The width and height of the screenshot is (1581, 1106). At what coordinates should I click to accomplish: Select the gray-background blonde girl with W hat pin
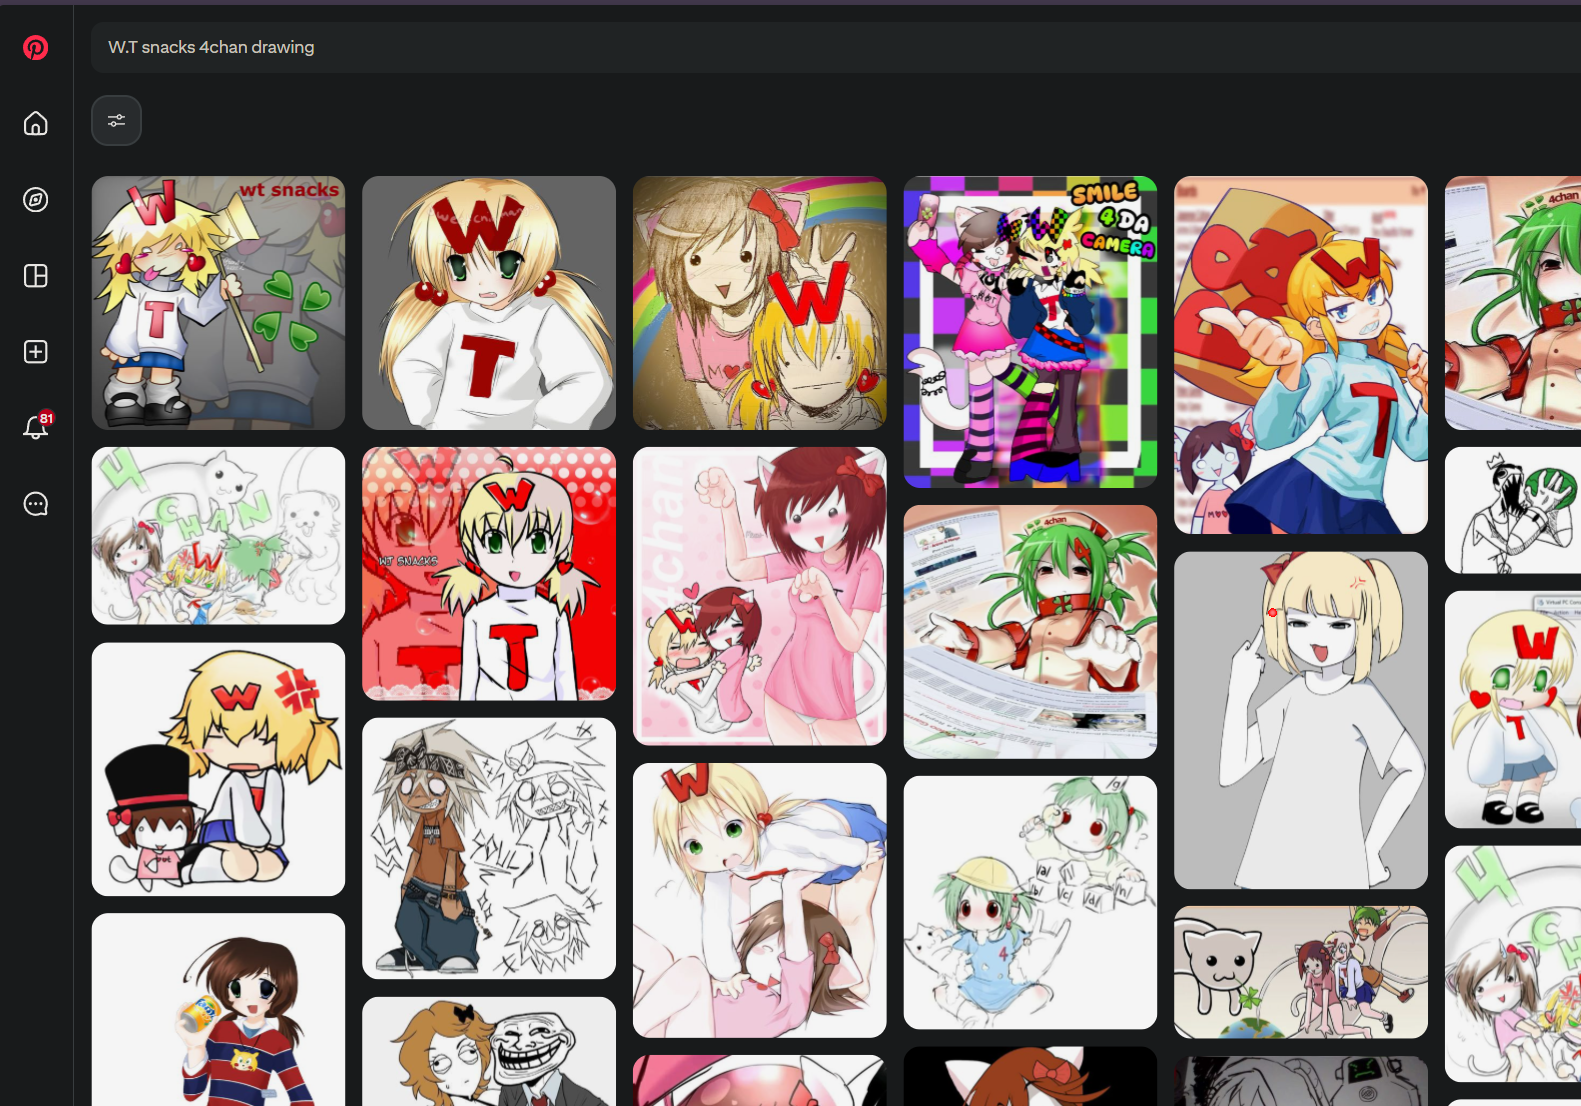click(x=488, y=303)
